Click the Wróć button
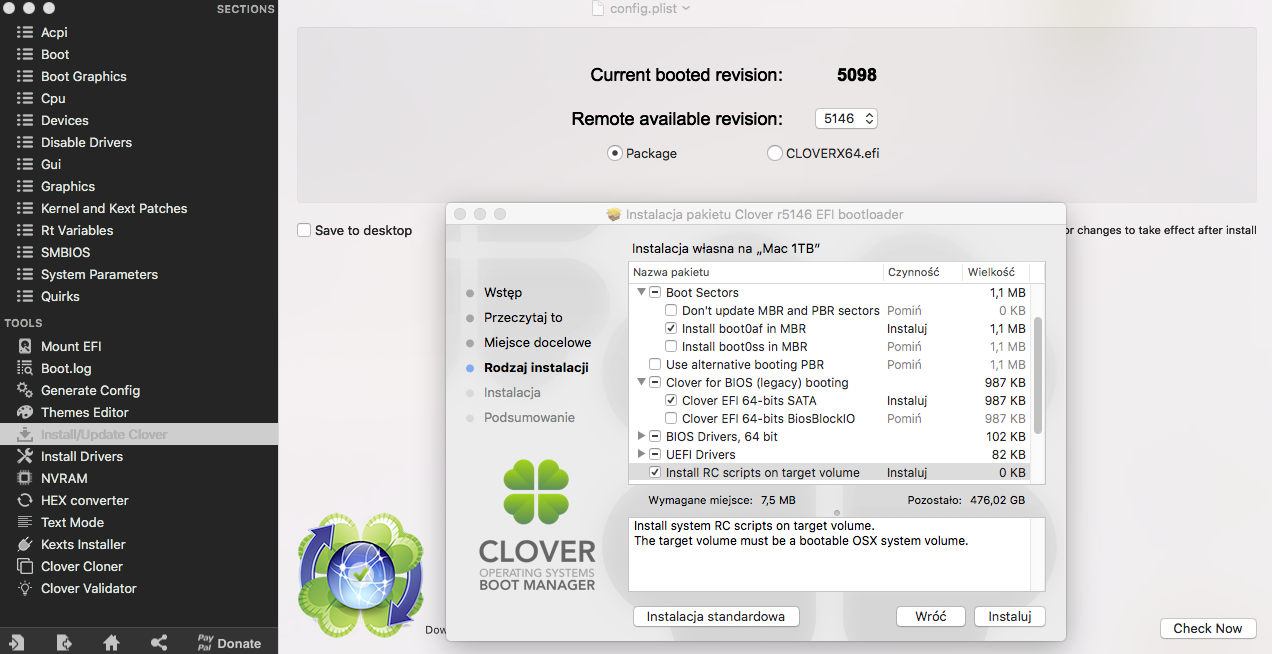Image resolution: width=1272 pixels, height=654 pixels. [931, 616]
